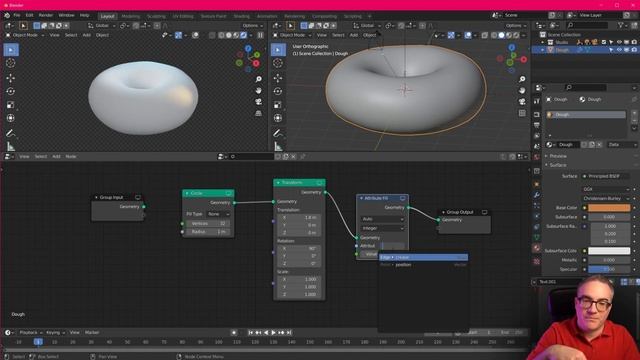Toggle Studio collection exclude checkbox
The width and height of the screenshot is (640, 360).
pos(604,42)
